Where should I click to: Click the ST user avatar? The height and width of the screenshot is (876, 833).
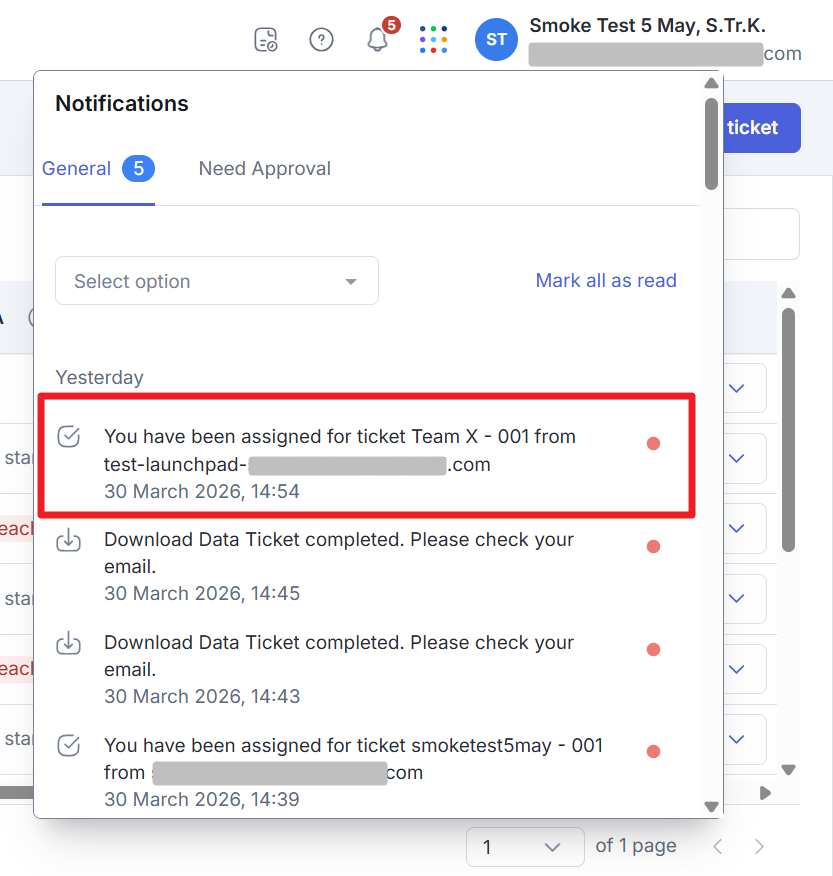(496, 40)
